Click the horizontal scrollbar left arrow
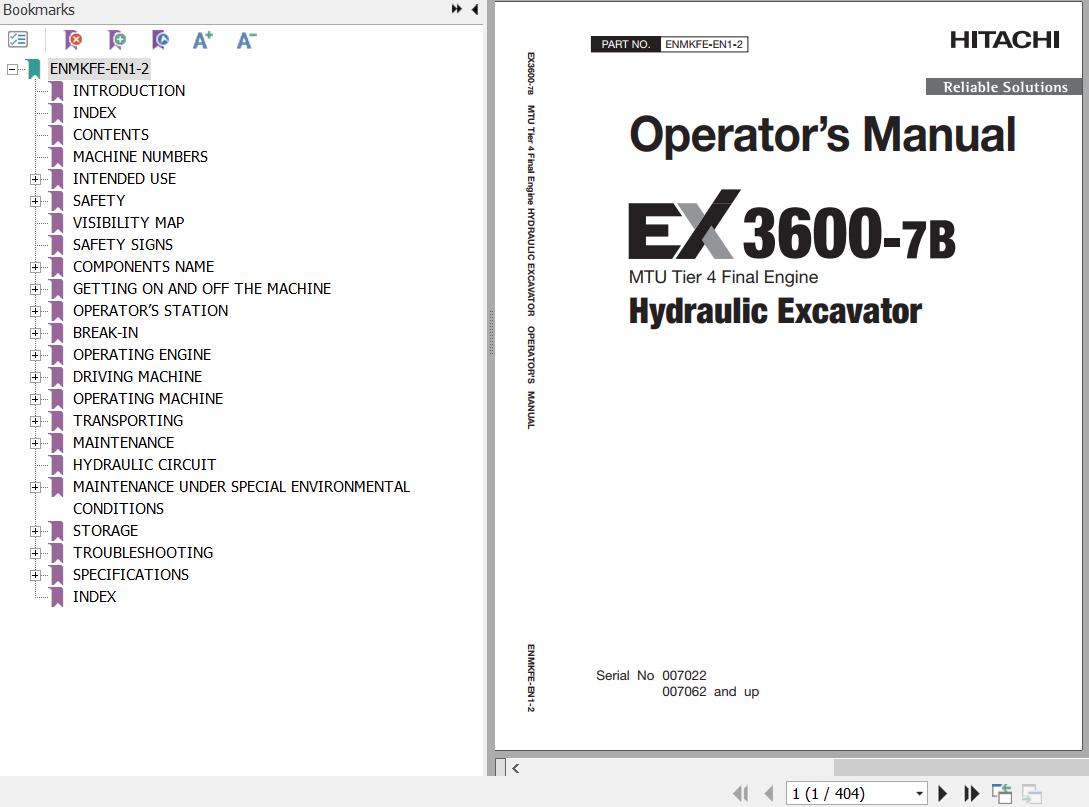1089x807 pixels. [x=516, y=768]
